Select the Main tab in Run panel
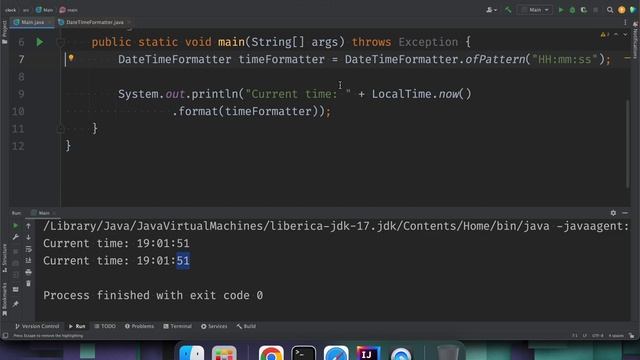 (x=43, y=213)
